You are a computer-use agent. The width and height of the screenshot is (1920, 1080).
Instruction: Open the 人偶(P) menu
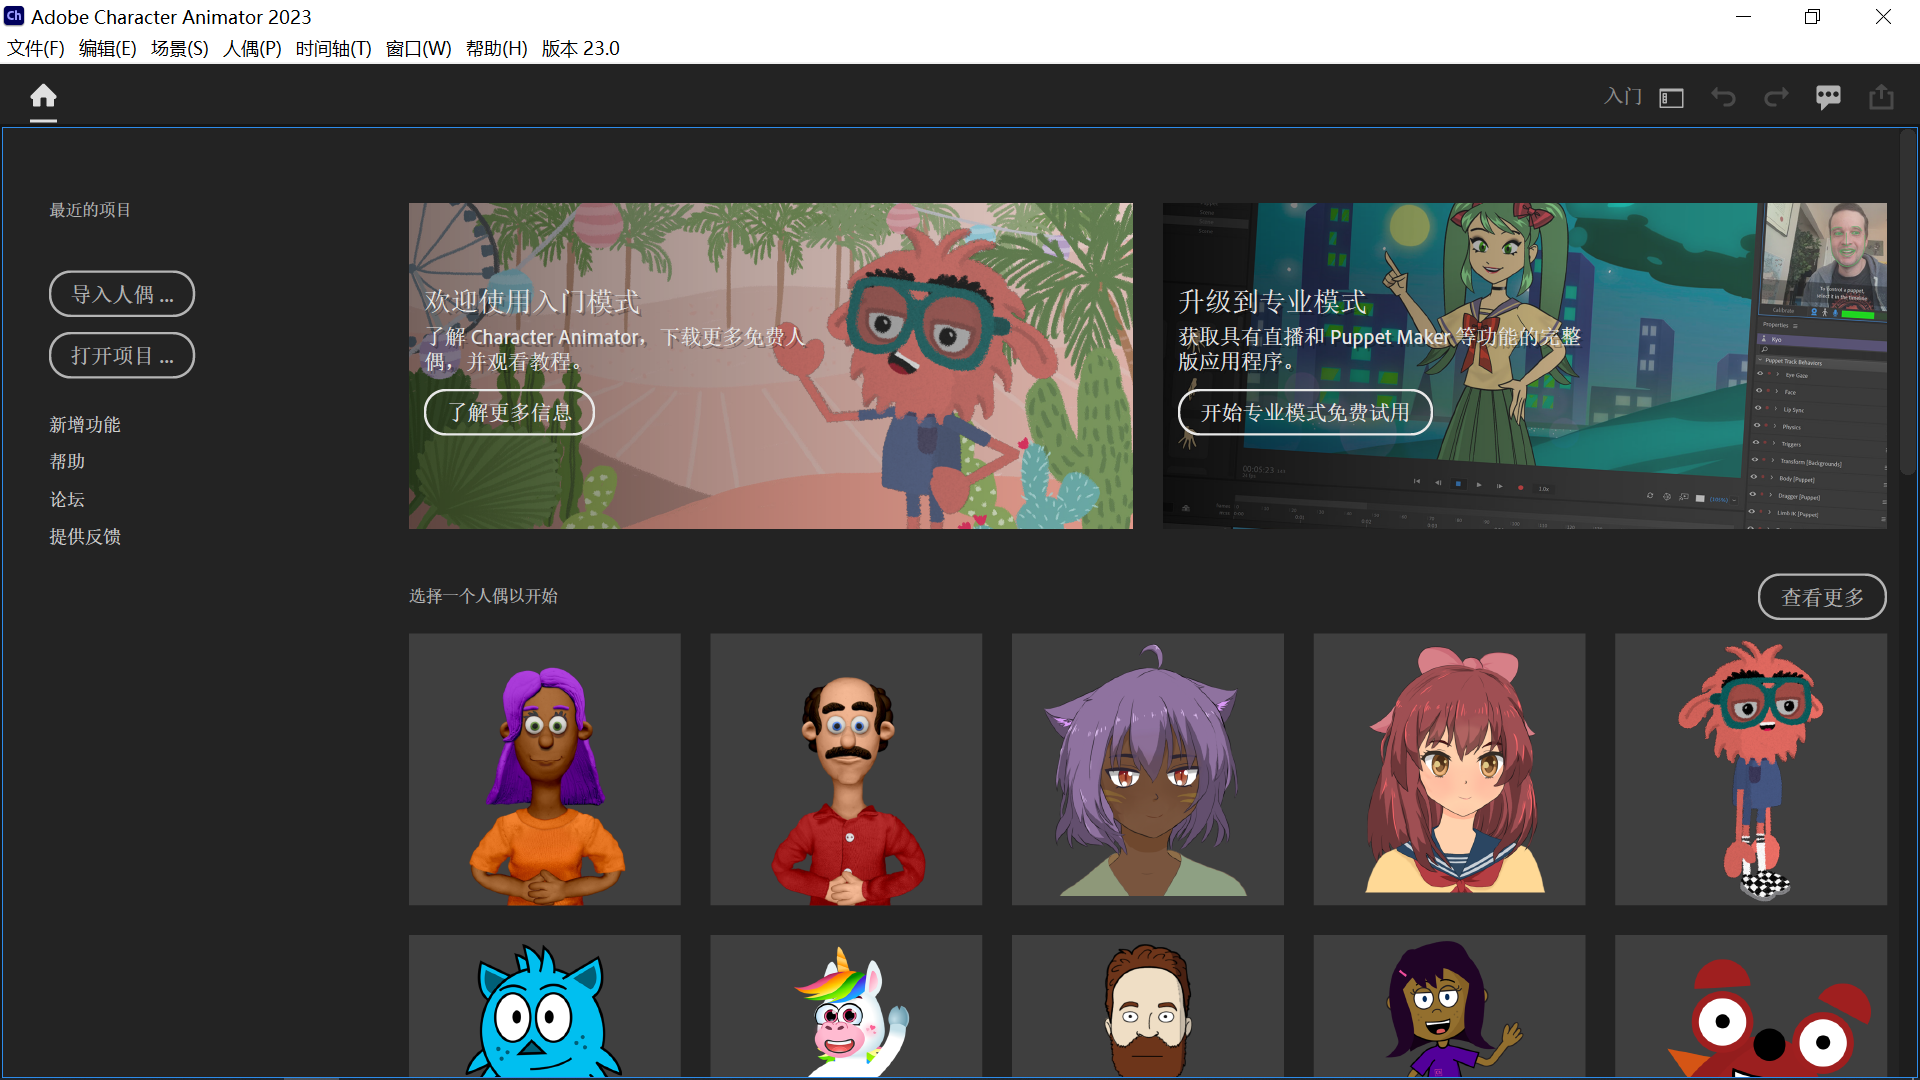coord(252,48)
